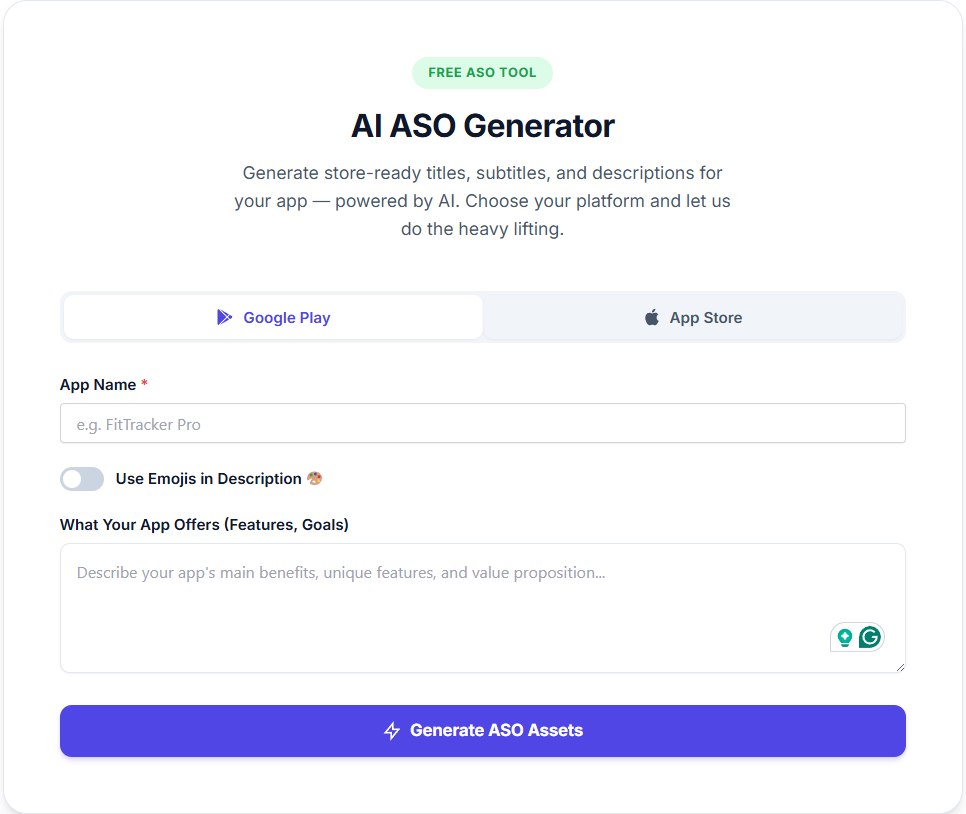Click the Apple logo on the App Store tab

tap(651, 317)
